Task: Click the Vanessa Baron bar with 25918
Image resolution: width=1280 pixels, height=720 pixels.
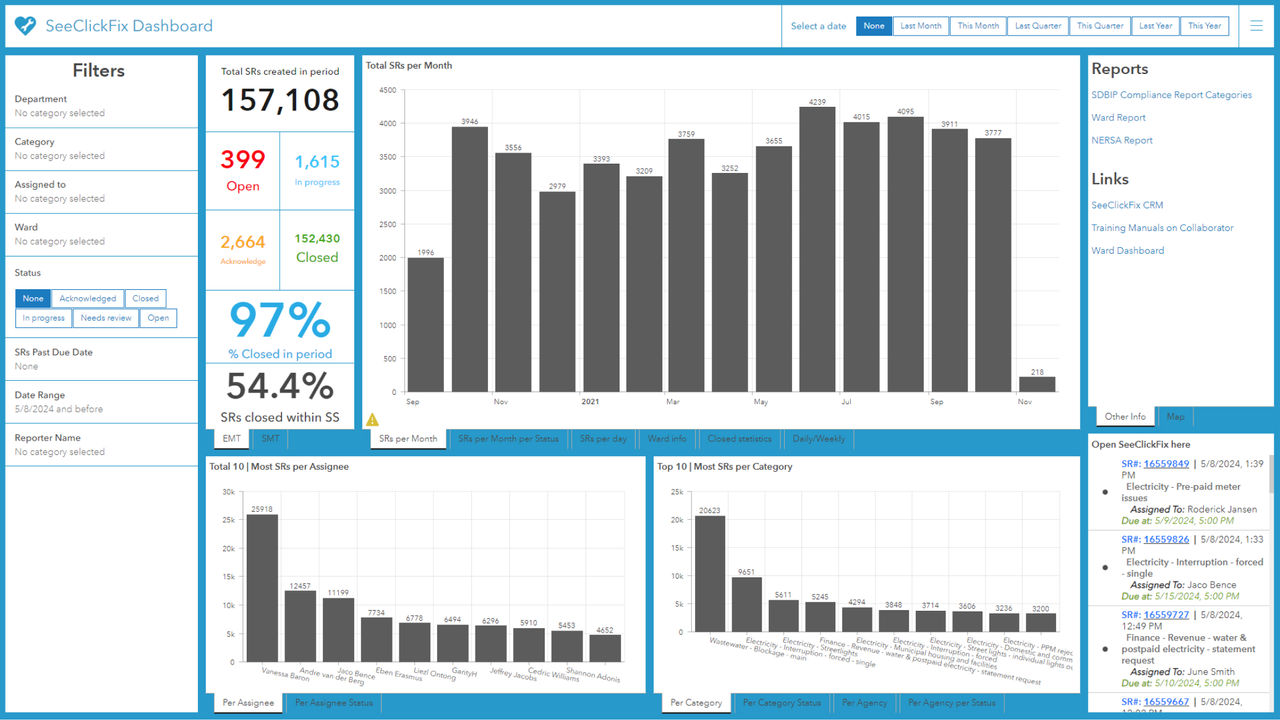Action: (262, 588)
